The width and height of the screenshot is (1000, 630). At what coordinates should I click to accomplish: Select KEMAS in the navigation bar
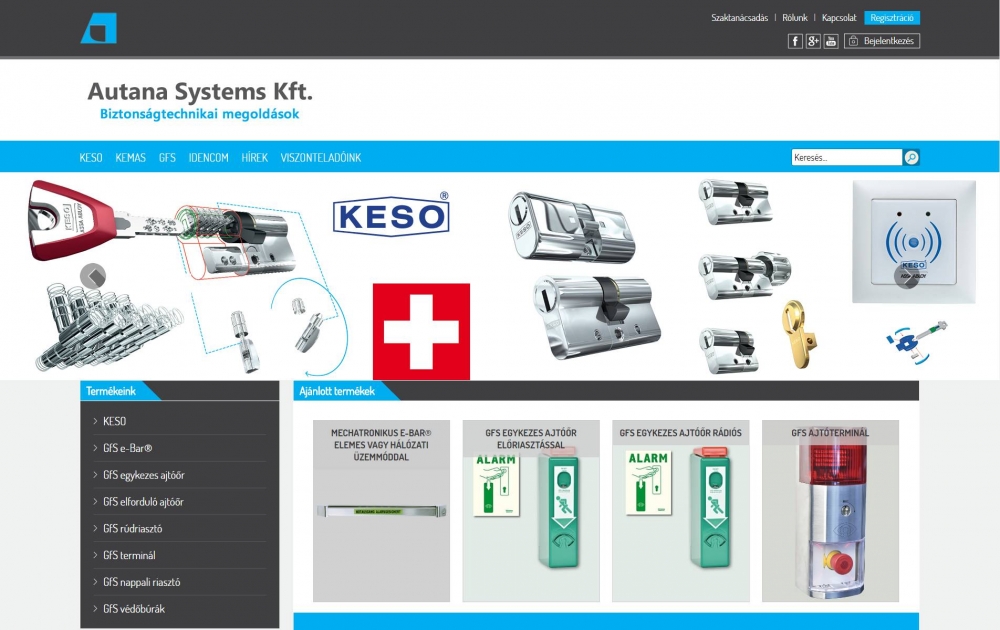pos(131,158)
